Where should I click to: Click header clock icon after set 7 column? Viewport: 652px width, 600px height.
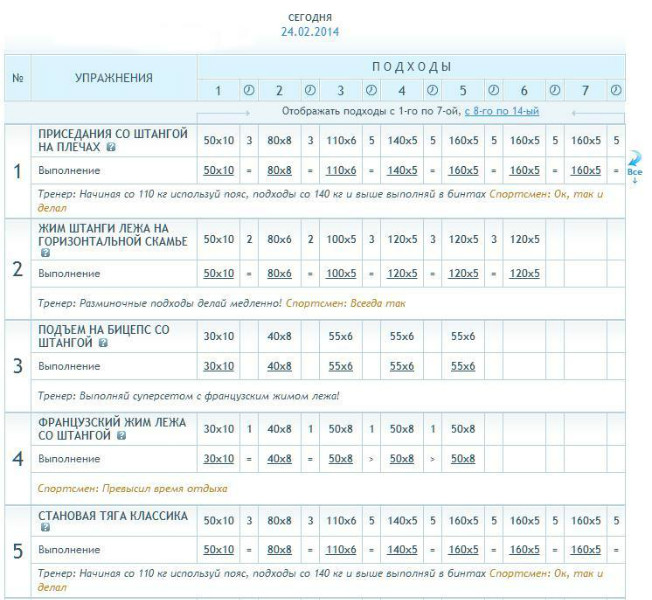pos(616,91)
